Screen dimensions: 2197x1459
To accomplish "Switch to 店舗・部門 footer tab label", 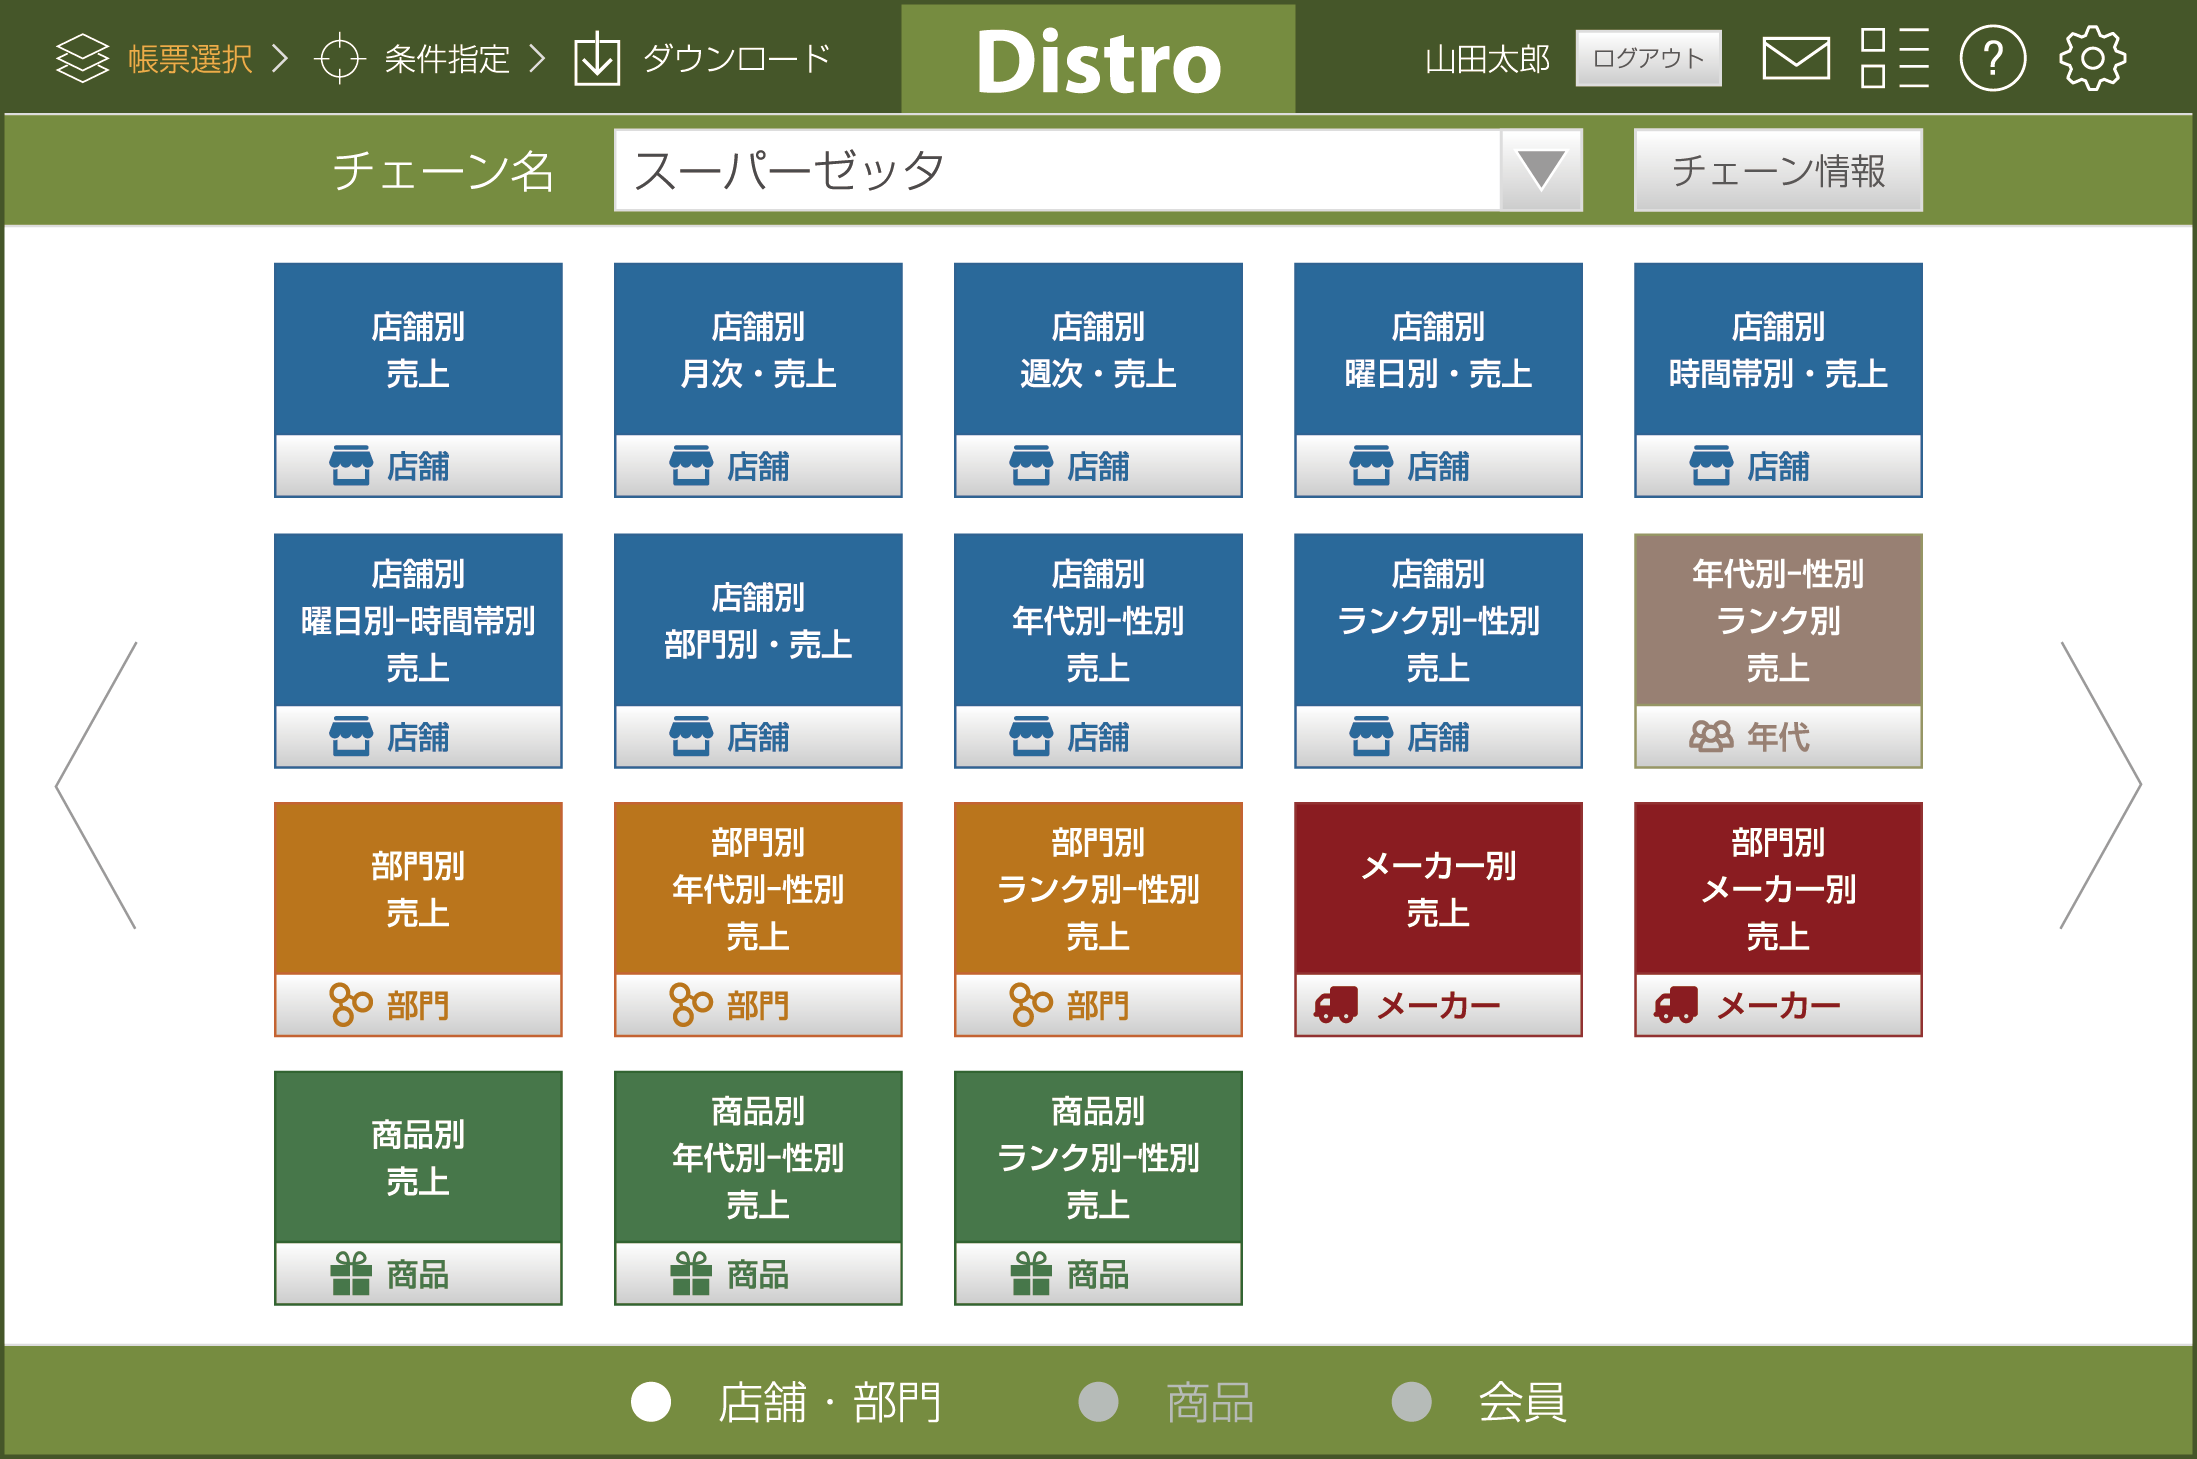I will (x=830, y=1402).
